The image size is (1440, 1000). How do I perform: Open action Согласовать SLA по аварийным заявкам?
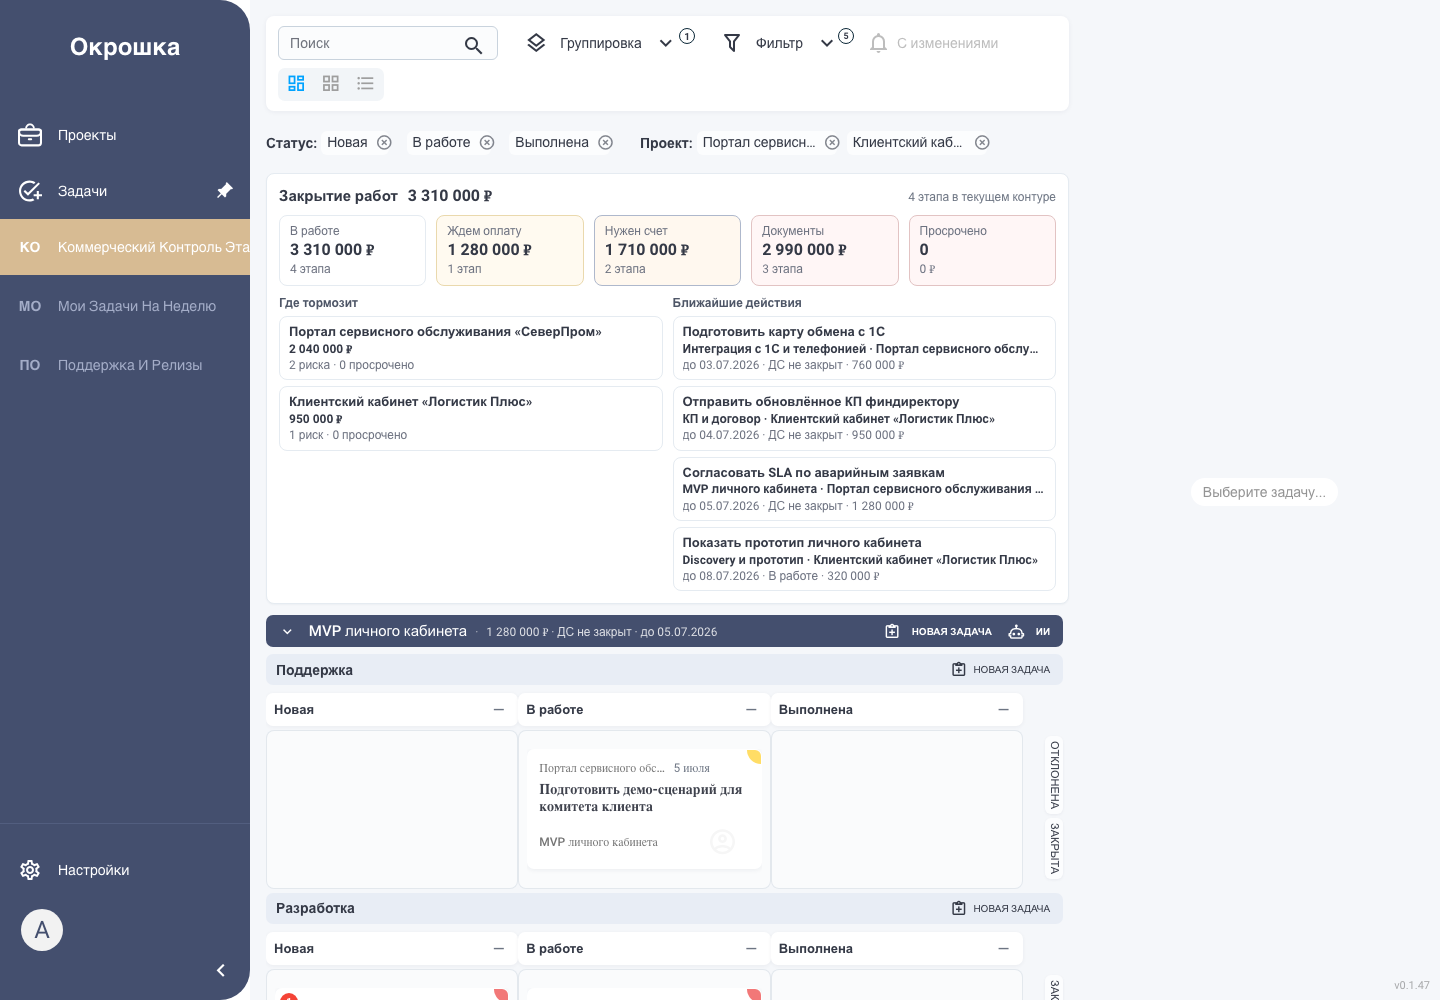point(864,489)
